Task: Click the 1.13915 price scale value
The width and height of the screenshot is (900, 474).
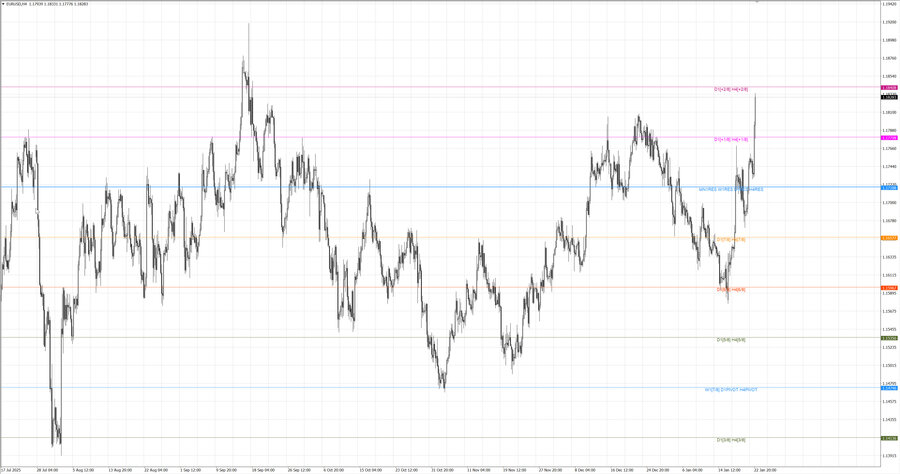Action: pyautogui.click(x=889, y=456)
